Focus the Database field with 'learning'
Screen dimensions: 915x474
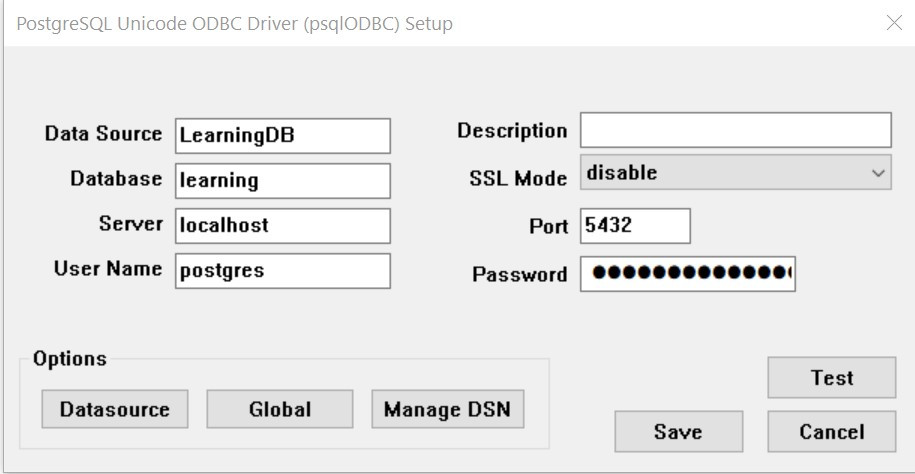282,181
